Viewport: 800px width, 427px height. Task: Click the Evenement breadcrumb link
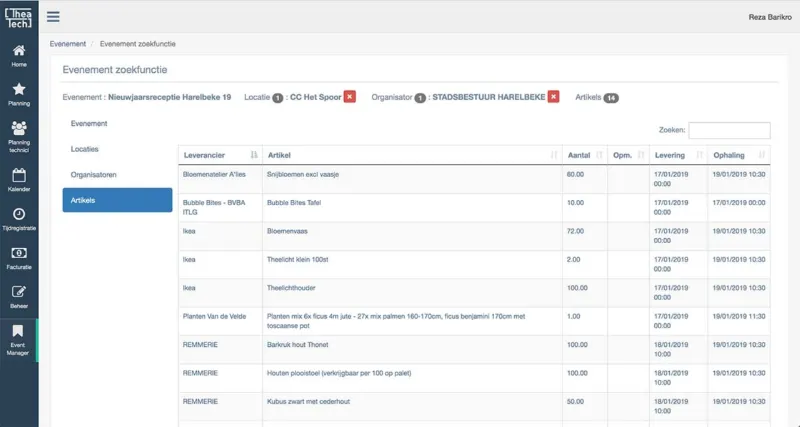(x=68, y=44)
